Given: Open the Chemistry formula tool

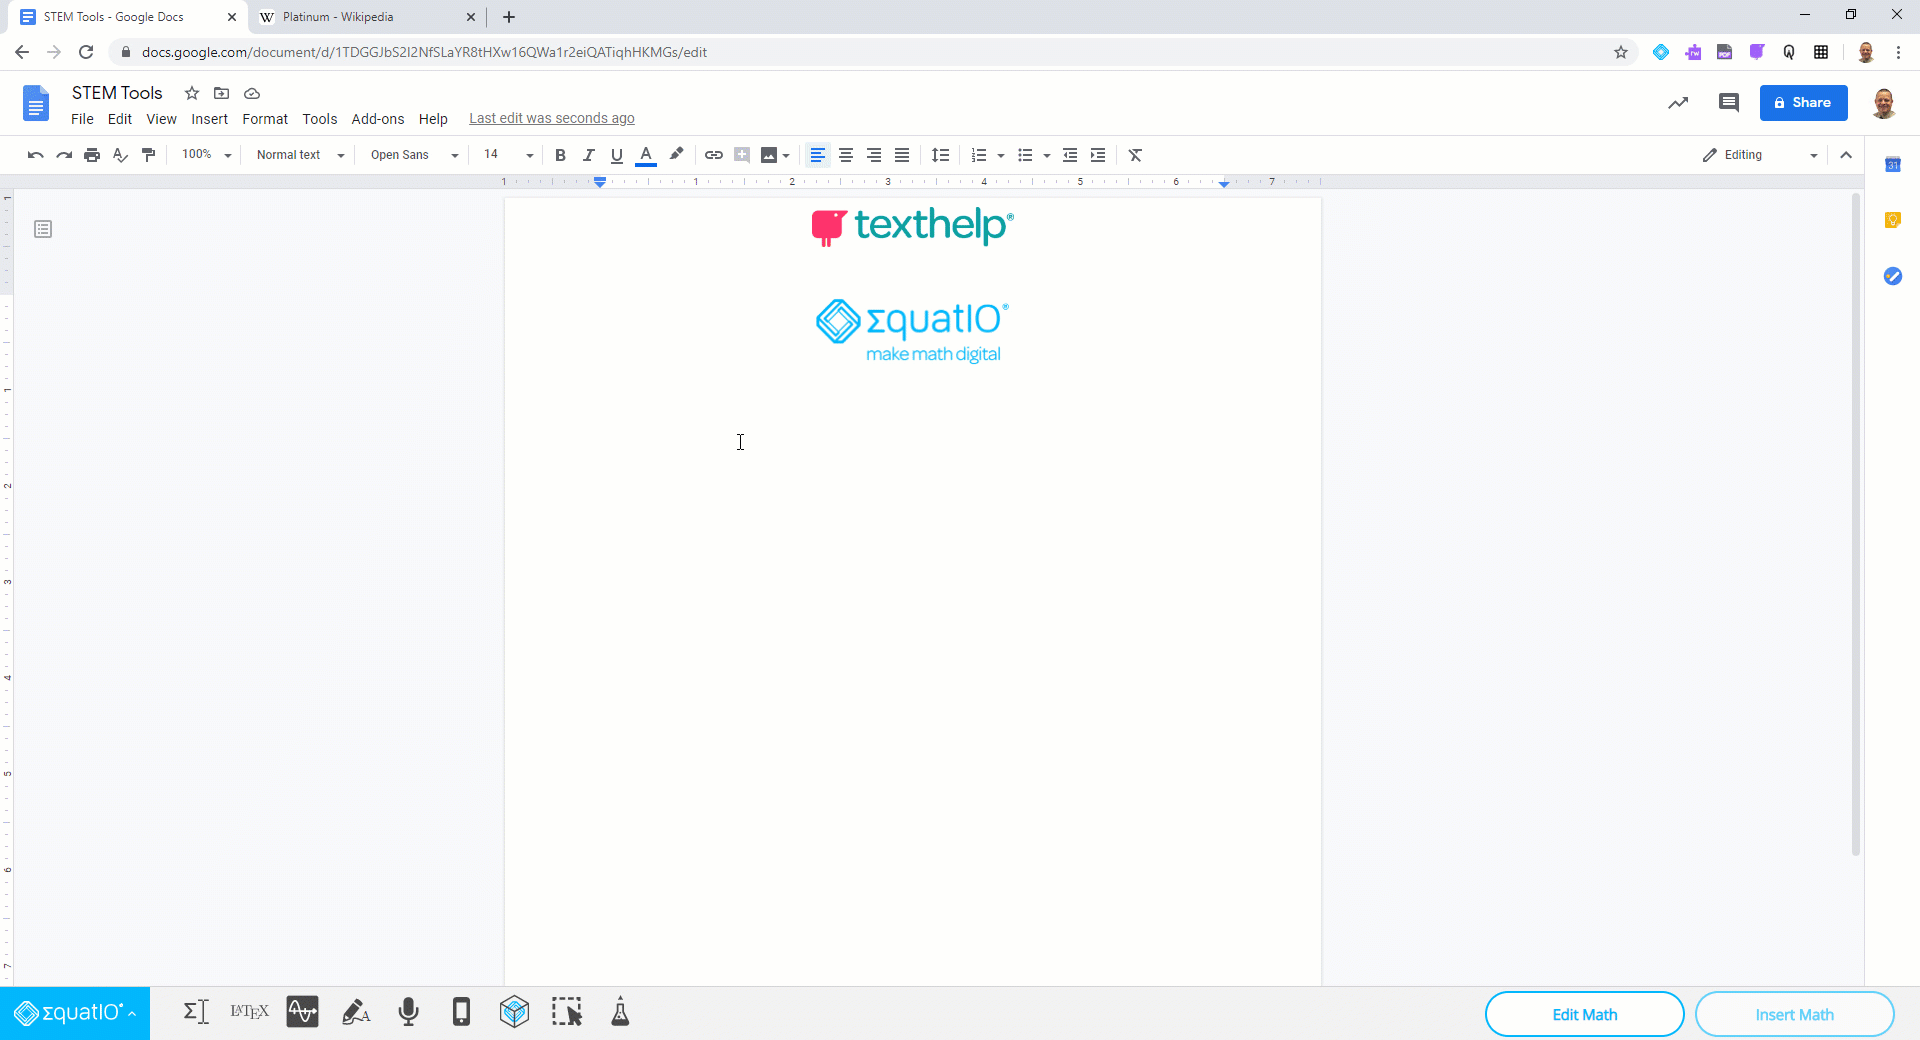Looking at the screenshot, I should (620, 1012).
